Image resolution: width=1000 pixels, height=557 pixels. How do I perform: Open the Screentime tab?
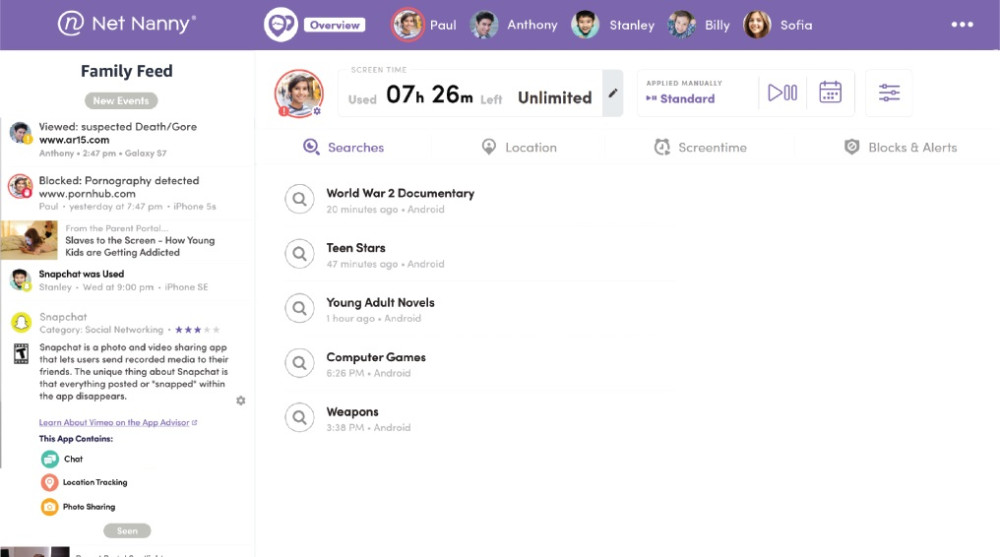700,147
